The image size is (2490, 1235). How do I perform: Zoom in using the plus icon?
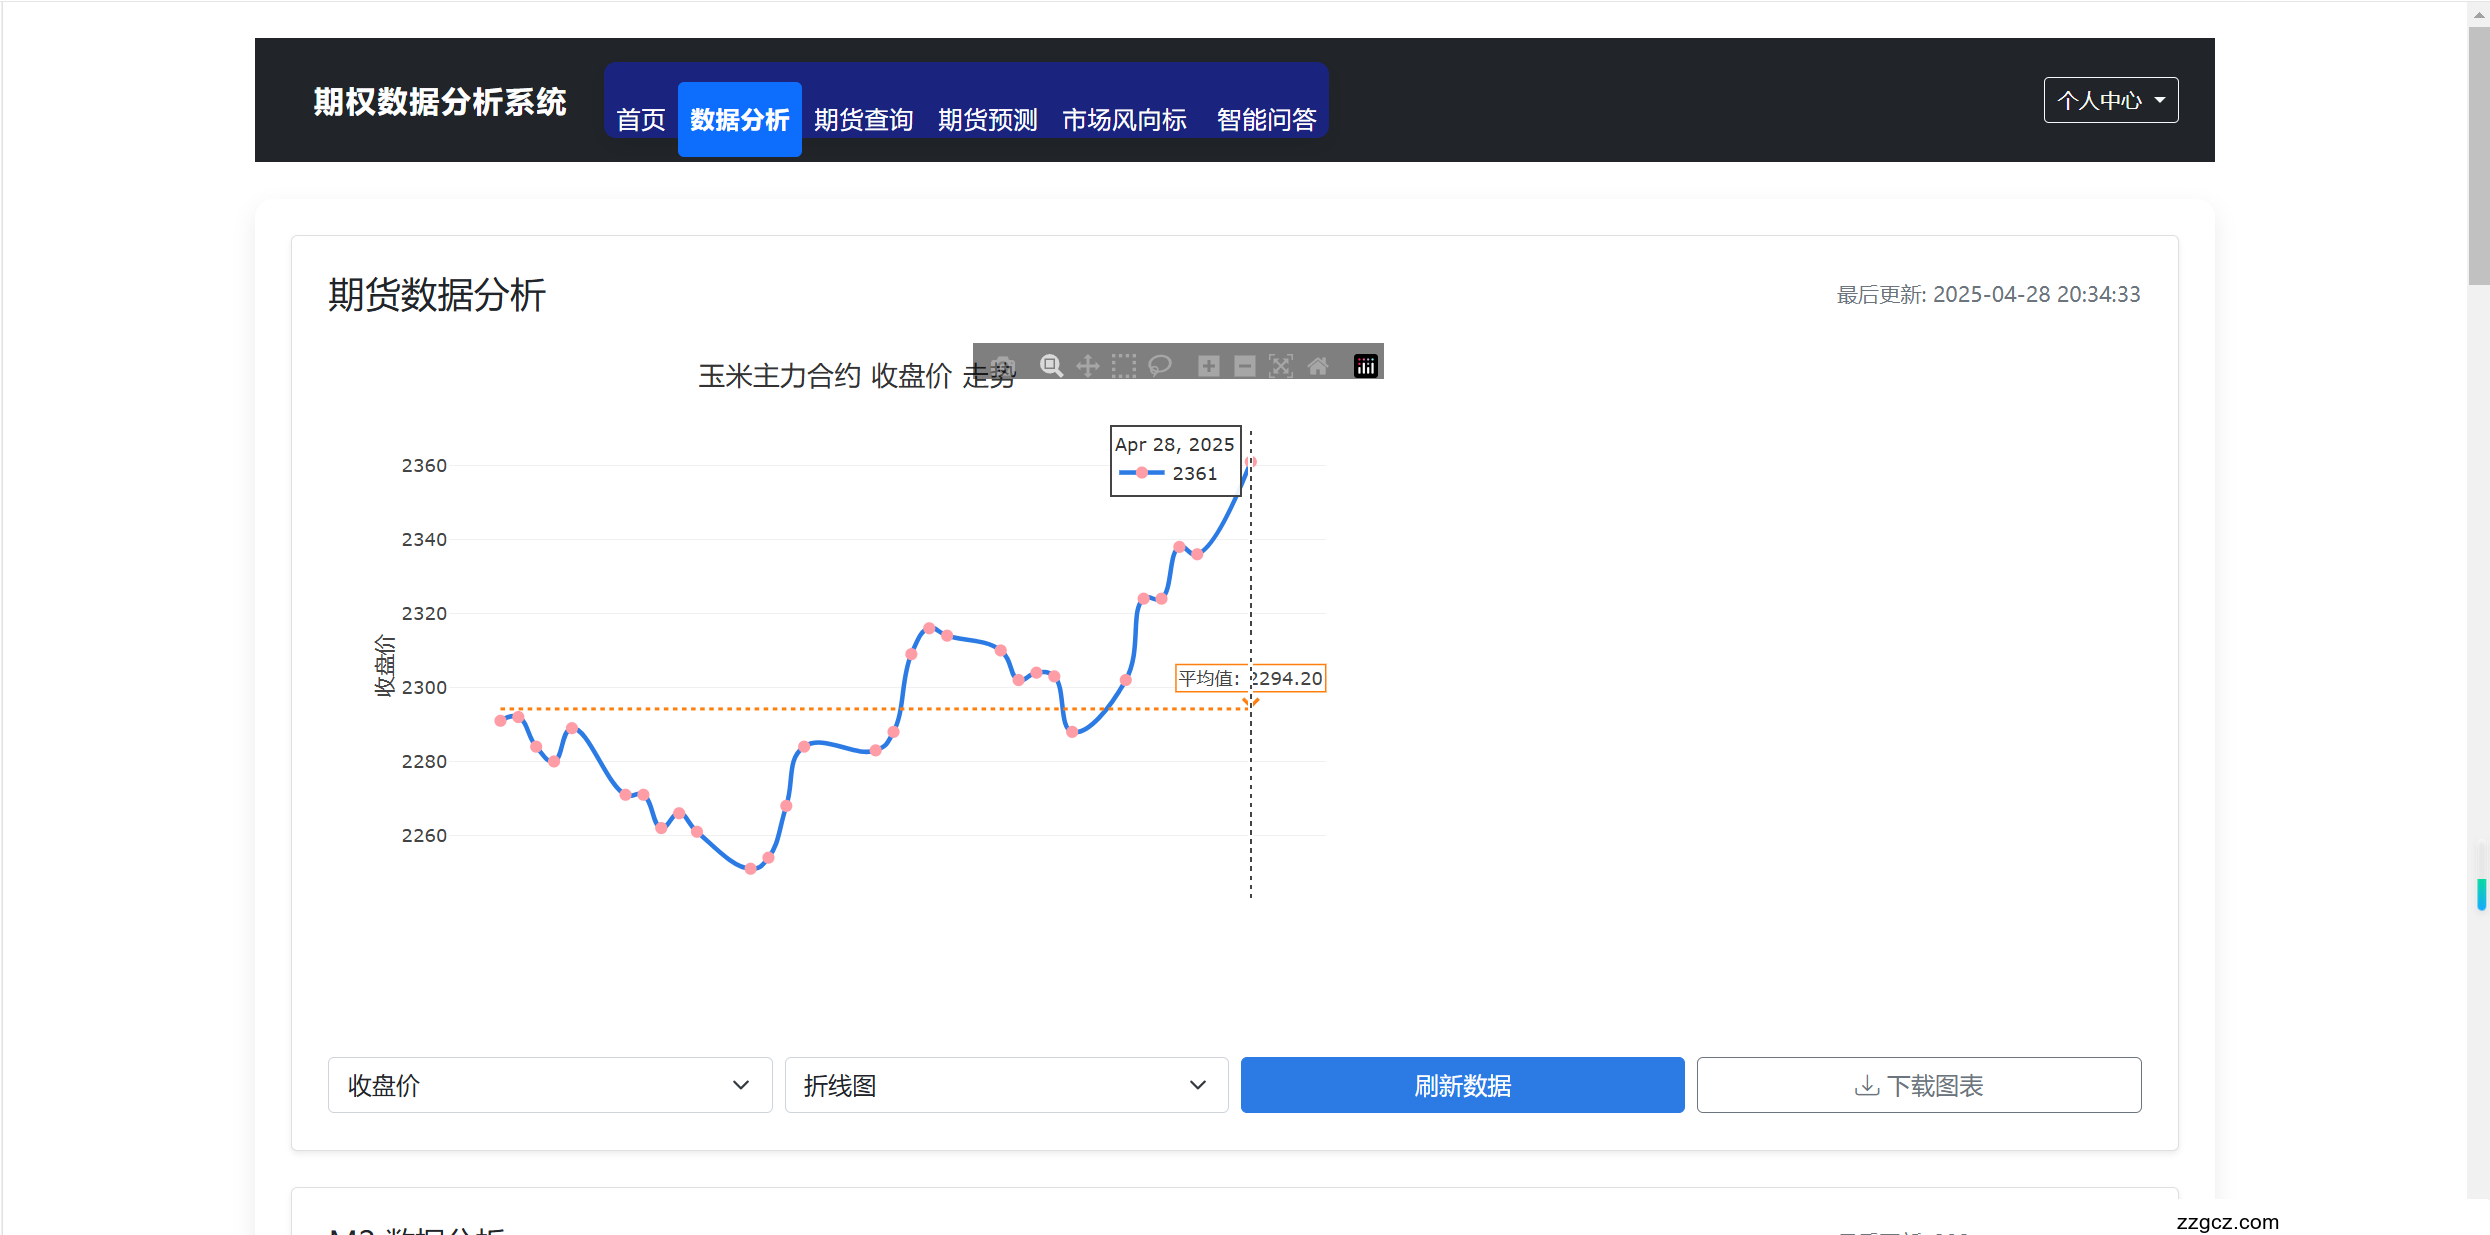[1208, 365]
